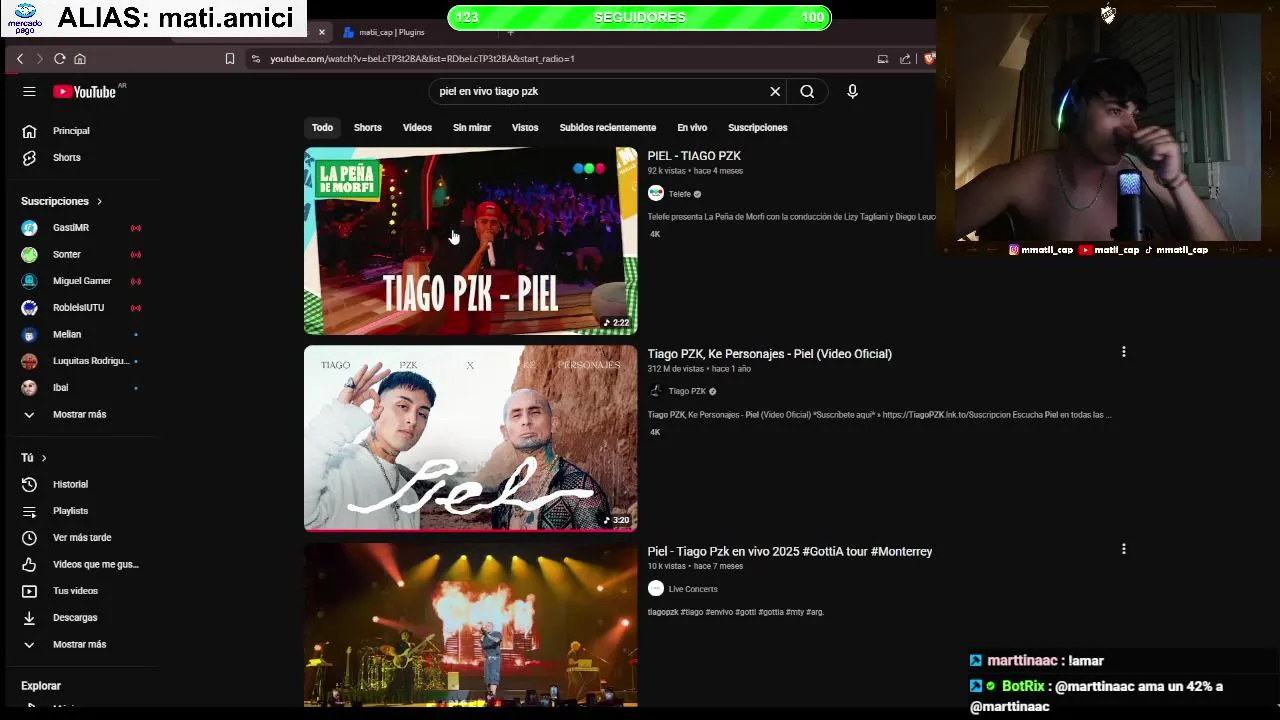The image size is (1280, 720).
Task: Select the Todo filter chip
Action: click(322, 128)
